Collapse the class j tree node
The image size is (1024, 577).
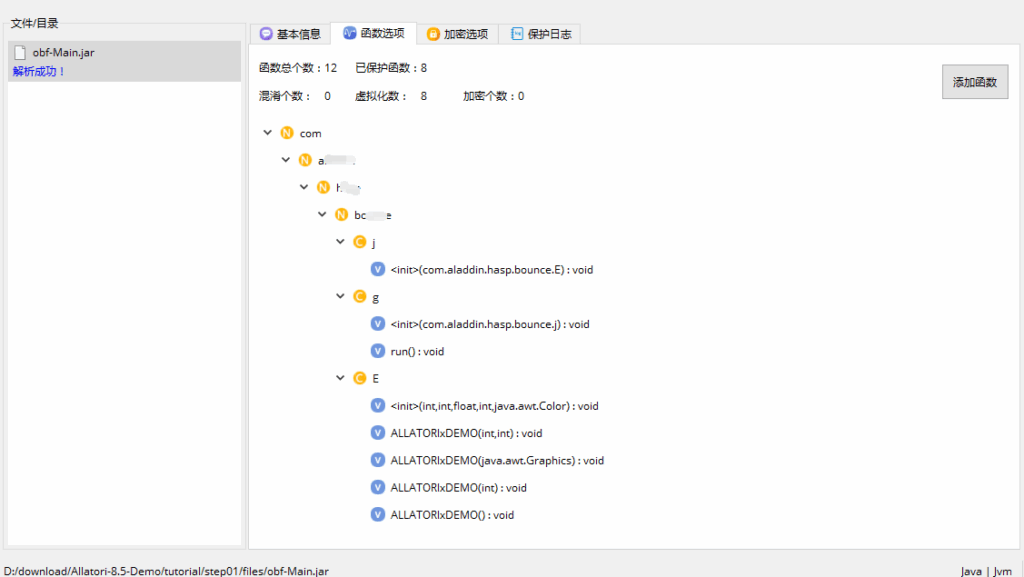pyautogui.click(x=341, y=242)
